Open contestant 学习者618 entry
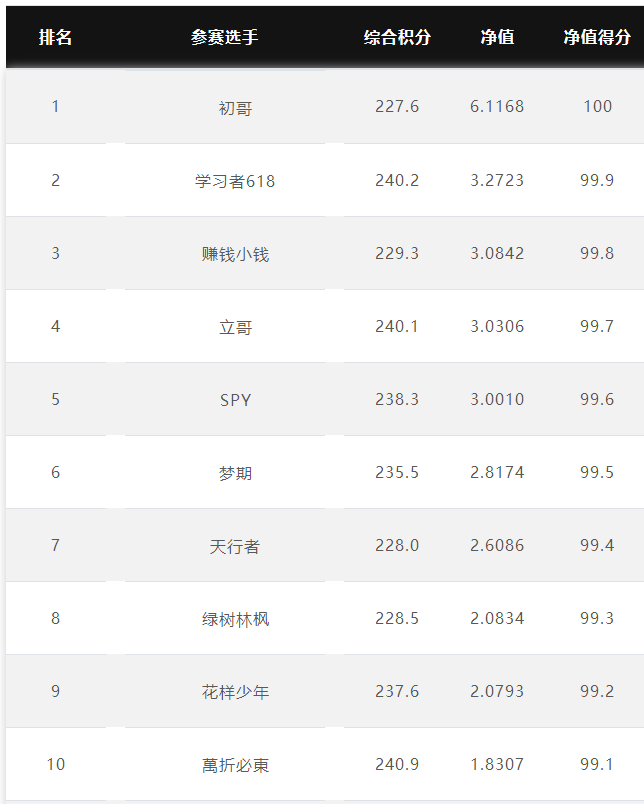 tap(235, 180)
